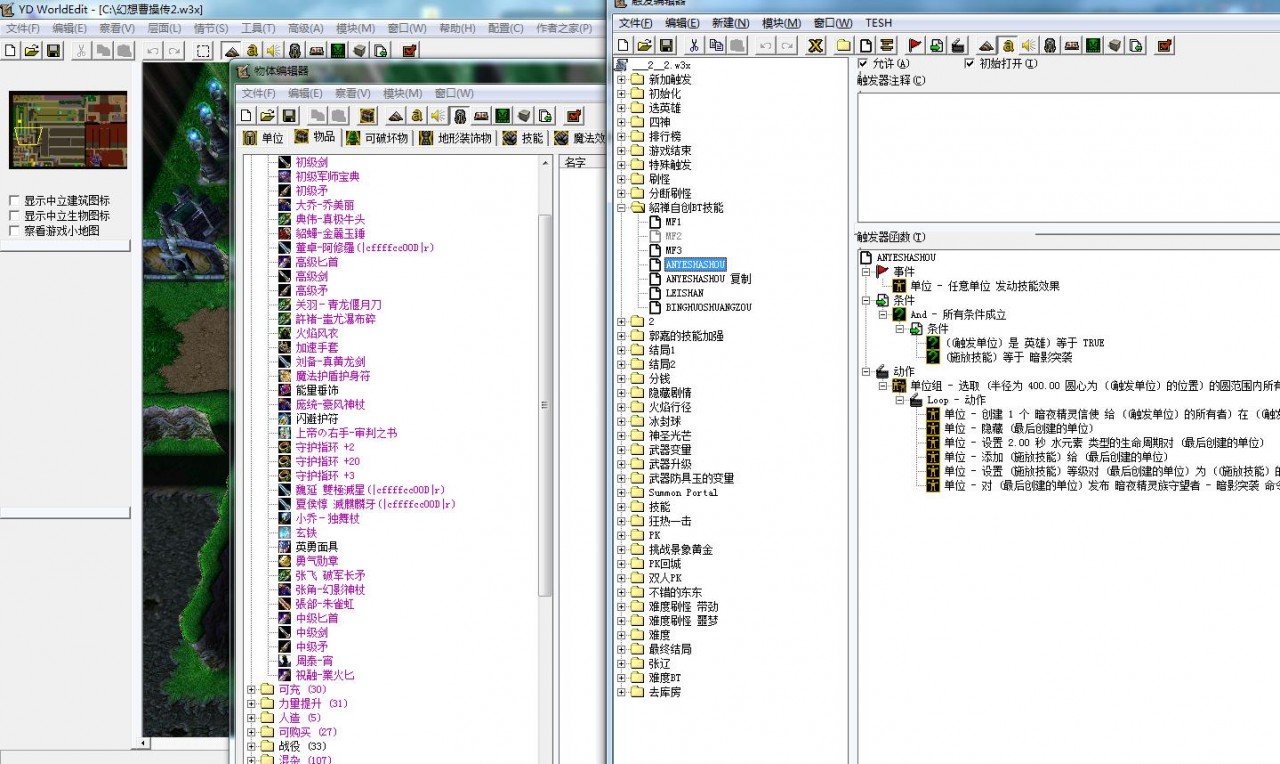Expand the 郭嘉的技能加强 folder
1280x764 pixels.
point(622,336)
